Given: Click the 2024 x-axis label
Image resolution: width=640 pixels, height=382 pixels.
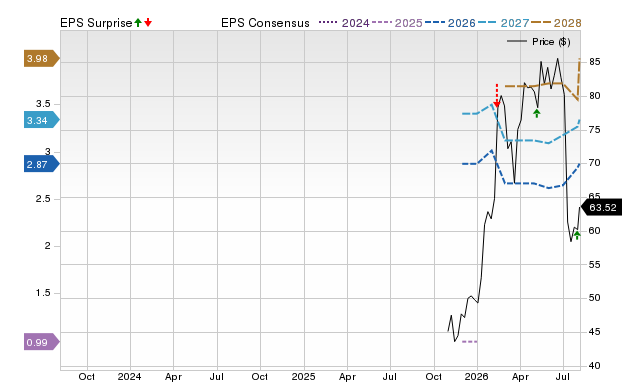Looking at the screenshot, I should pyautogui.click(x=129, y=376).
